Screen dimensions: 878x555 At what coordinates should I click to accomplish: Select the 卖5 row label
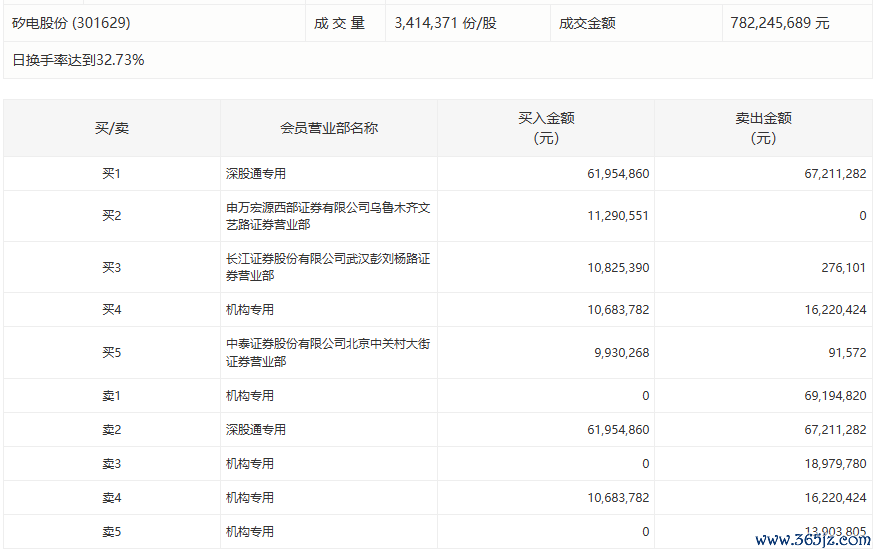tap(111, 532)
